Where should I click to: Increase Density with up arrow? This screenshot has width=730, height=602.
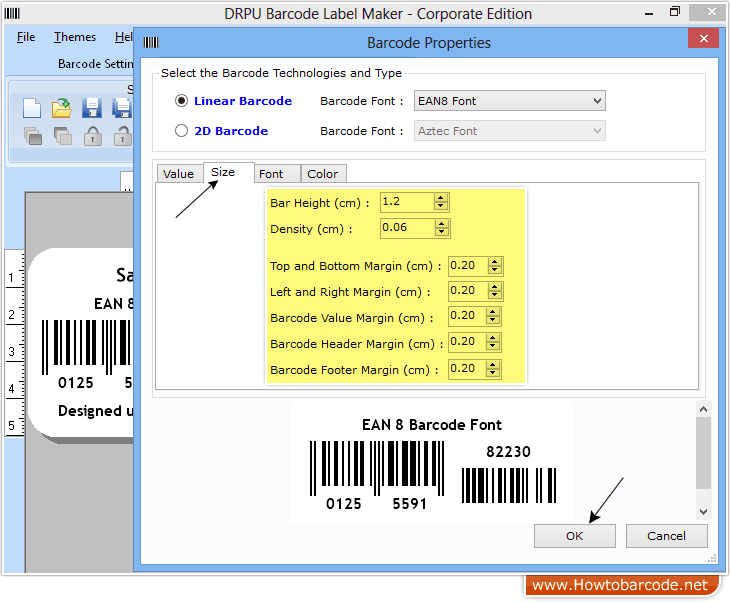[x=441, y=223]
